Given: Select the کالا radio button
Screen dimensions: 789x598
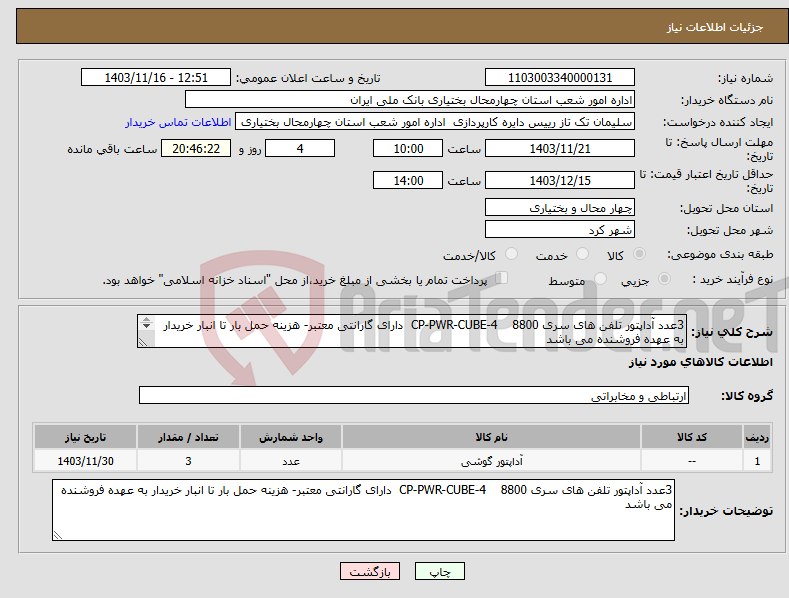Looking at the screenshot, I should point(640,254).
